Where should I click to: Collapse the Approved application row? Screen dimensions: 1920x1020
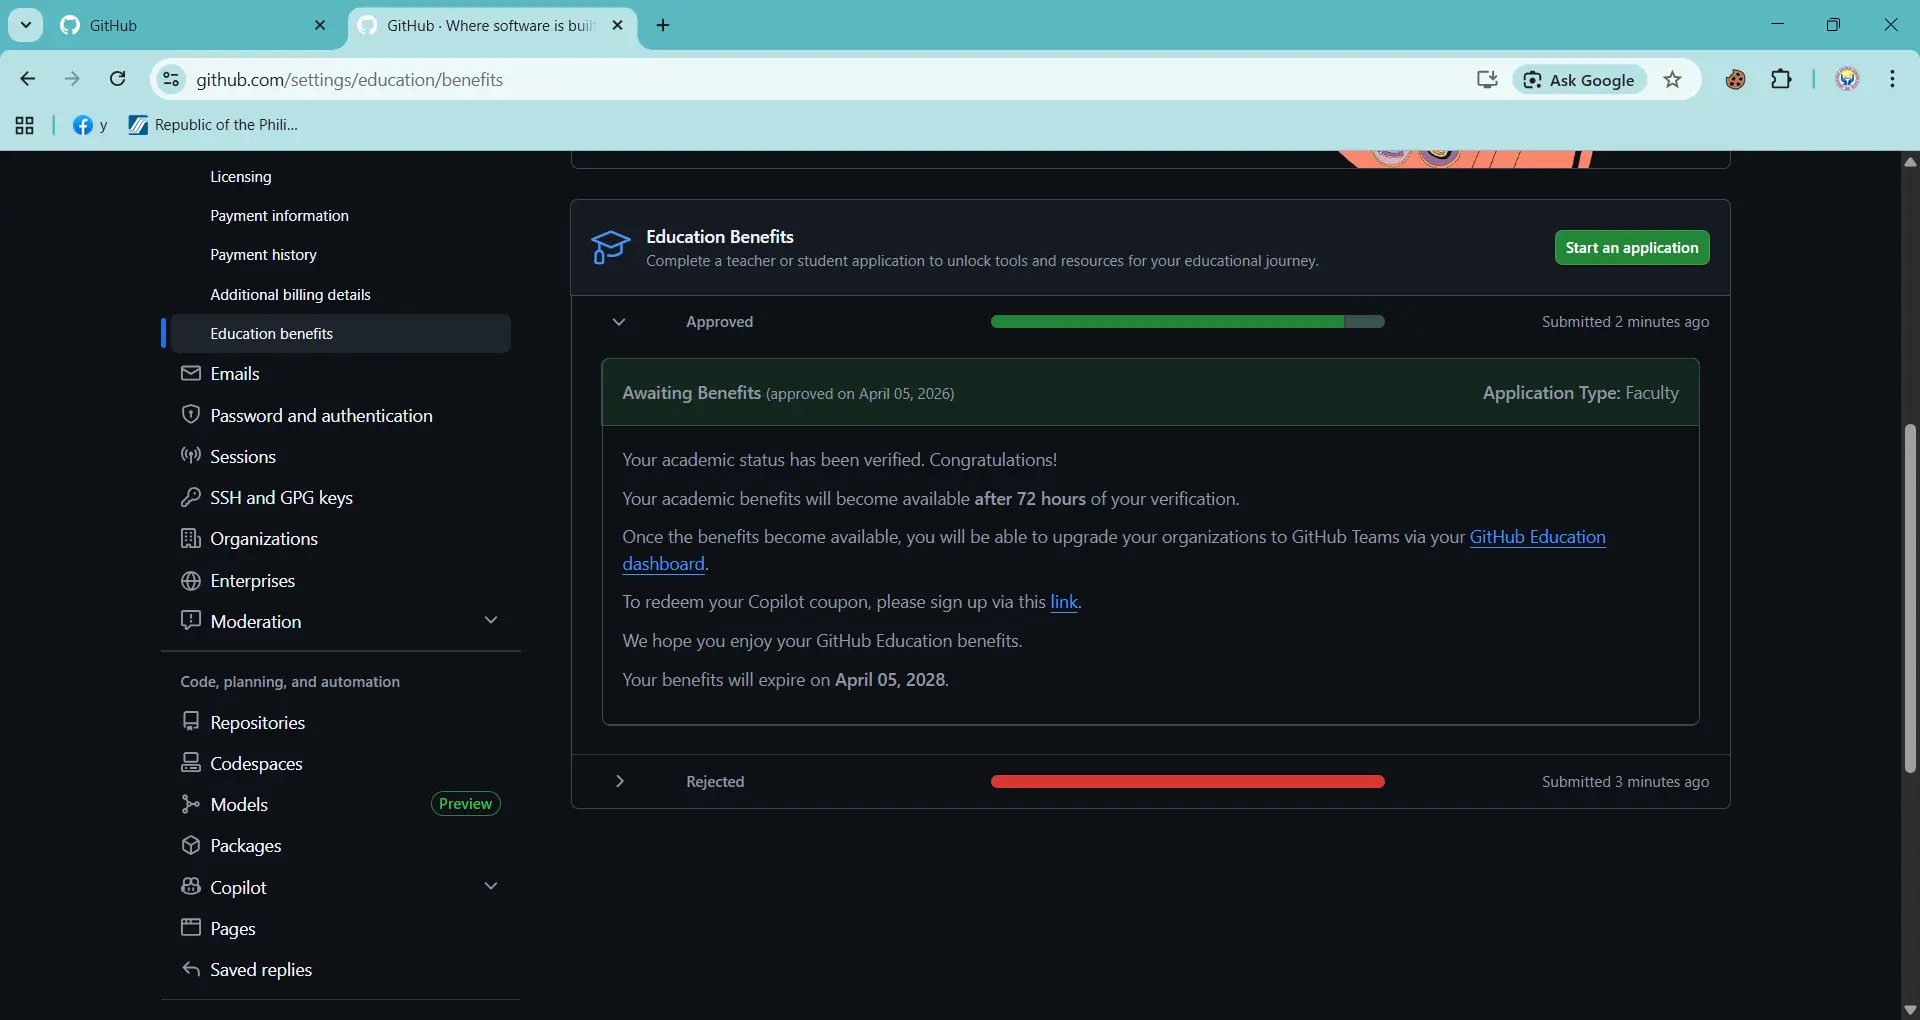(x=619, y=322)
